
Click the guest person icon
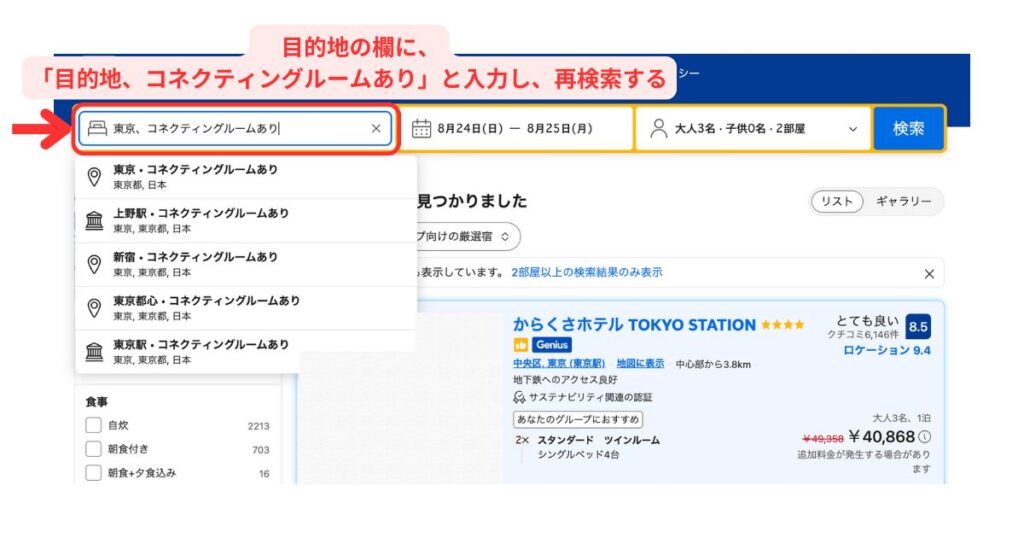[659, 129]
